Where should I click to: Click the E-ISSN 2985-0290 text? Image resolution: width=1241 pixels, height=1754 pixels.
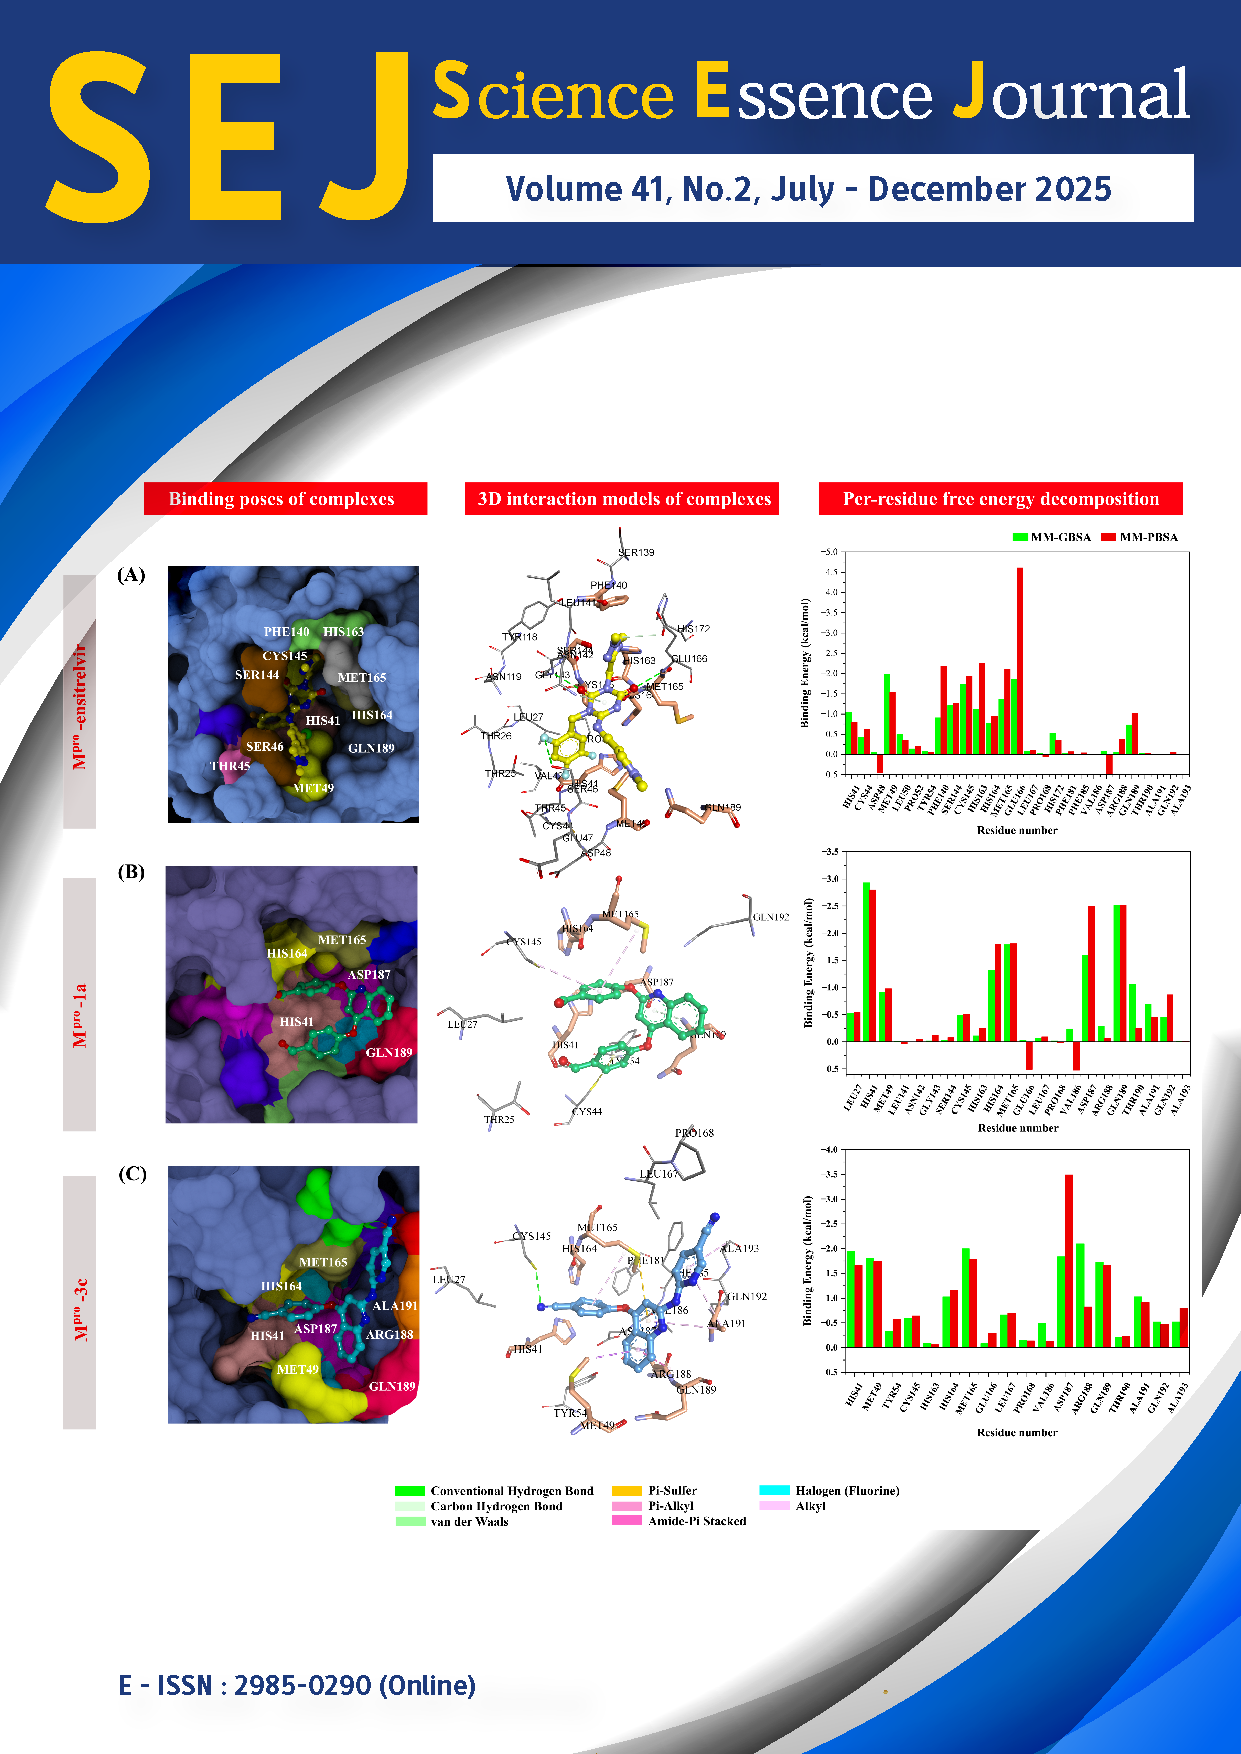[x=297, y=1686]
